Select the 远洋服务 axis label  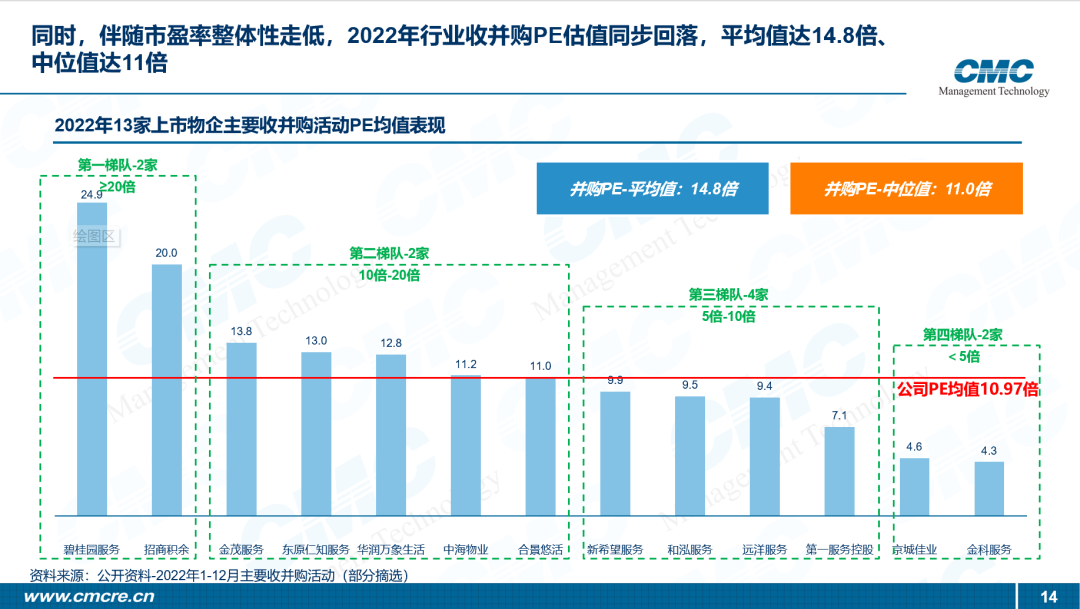[x=765, y=550]
